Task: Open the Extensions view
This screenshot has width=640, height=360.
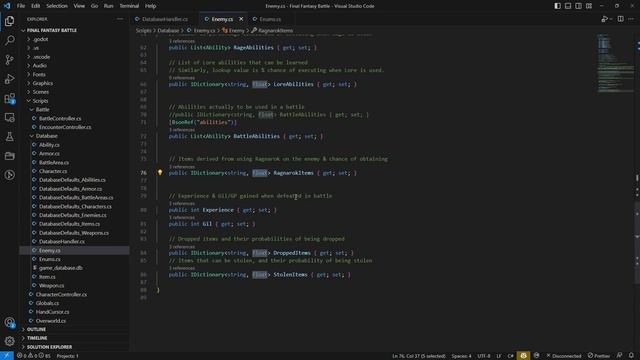Action: (9, 98)
